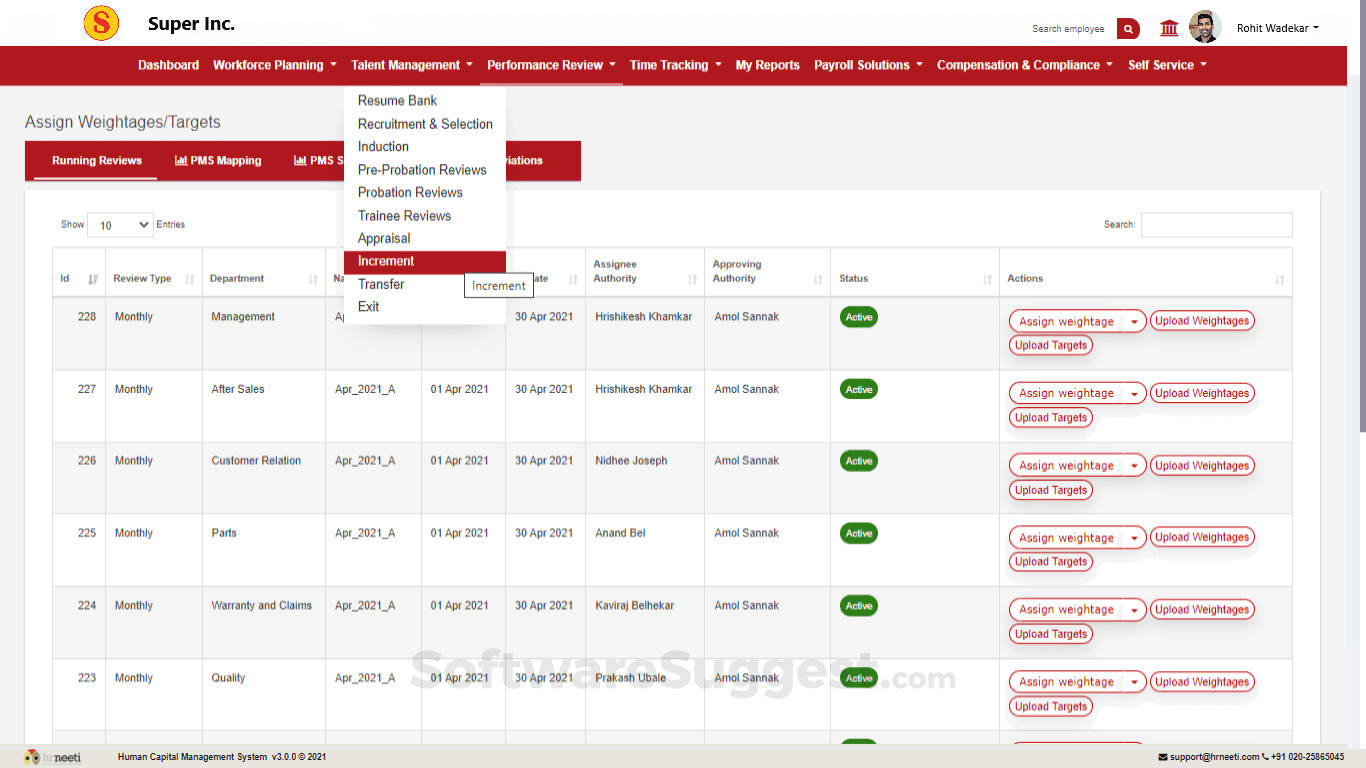
Task: Click Active status badge in row 228
Action: click(x=859, y=317)
